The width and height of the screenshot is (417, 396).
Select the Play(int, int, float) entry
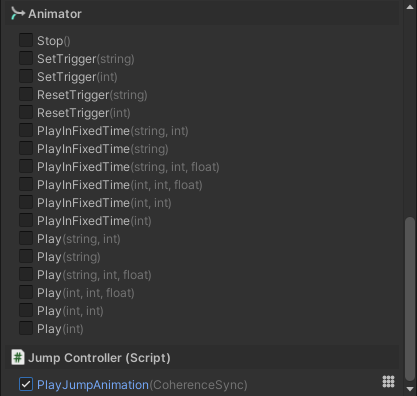86,293
